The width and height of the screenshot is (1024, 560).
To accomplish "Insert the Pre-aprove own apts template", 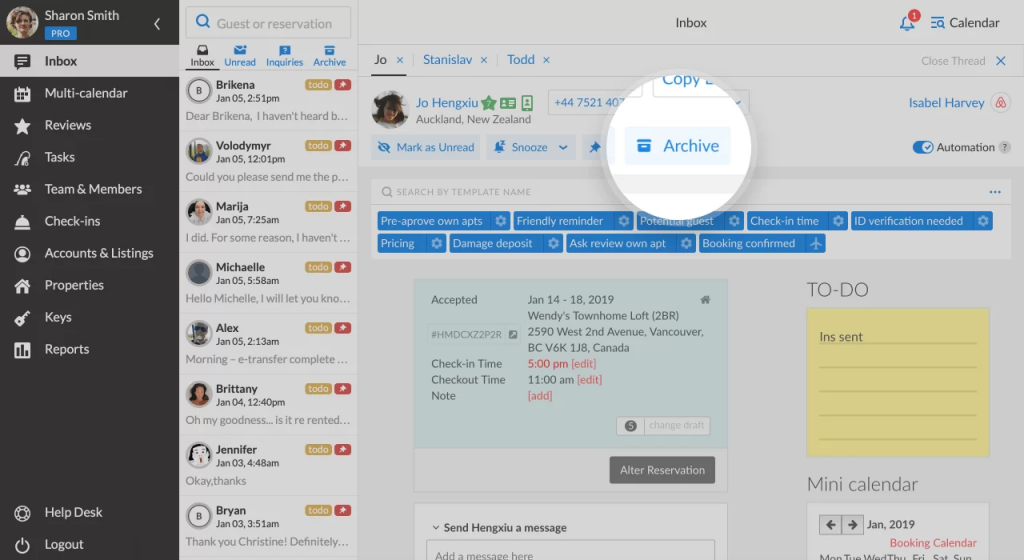I will tap(432, 221).
